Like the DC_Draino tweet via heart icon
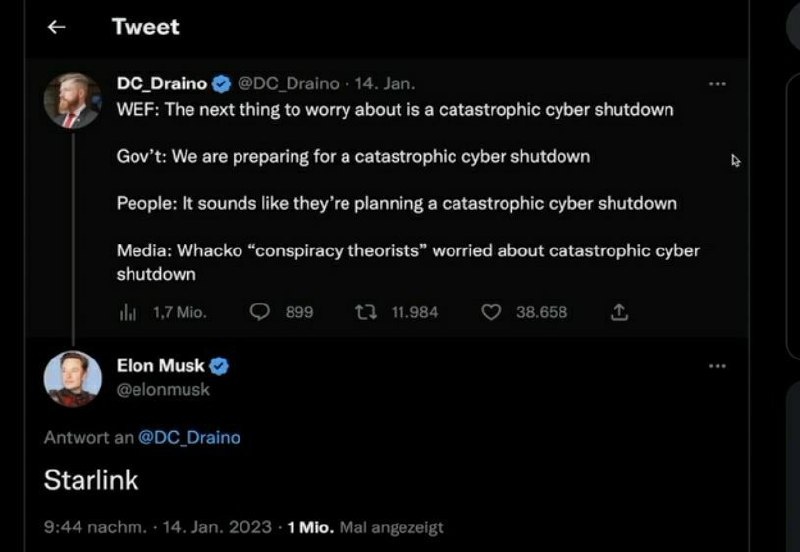 [x=490, y=313]
